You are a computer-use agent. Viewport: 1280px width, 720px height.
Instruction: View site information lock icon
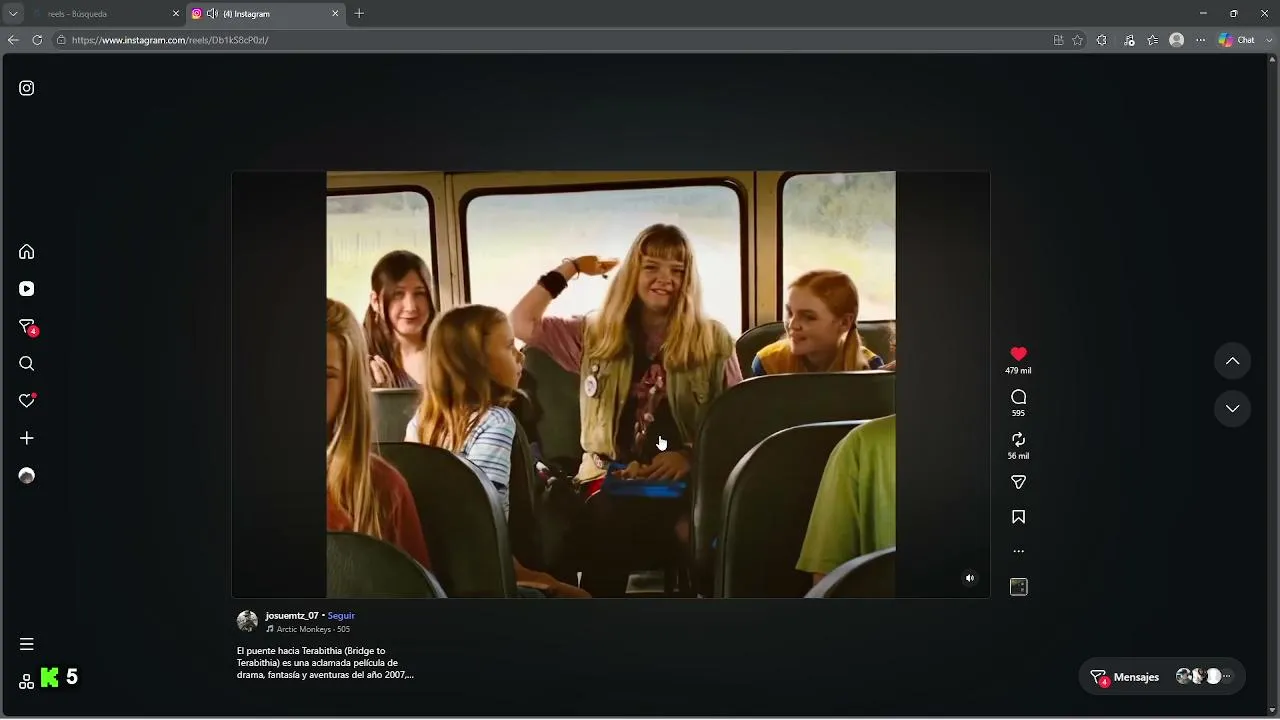pyautogui.click(x=61, y=40)
